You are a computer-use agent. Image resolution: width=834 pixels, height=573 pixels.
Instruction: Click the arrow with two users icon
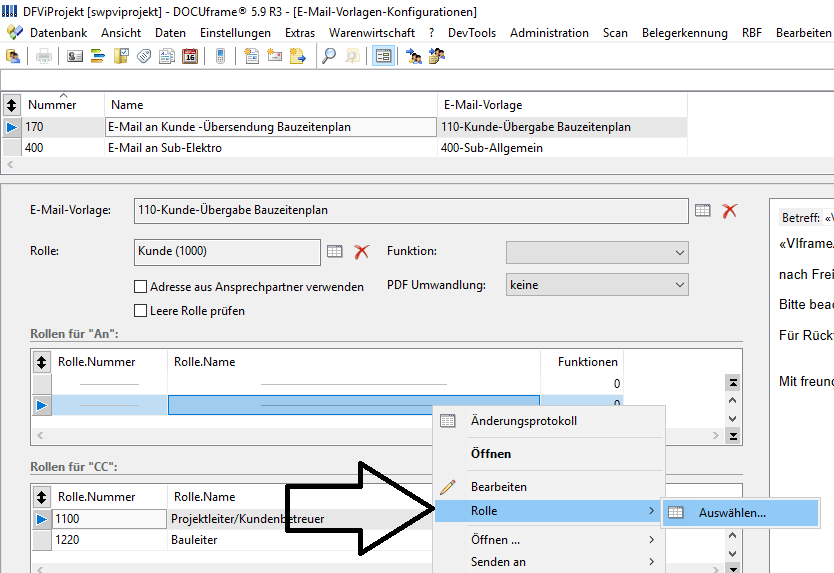pyautogui.click(x=414, y=56)
